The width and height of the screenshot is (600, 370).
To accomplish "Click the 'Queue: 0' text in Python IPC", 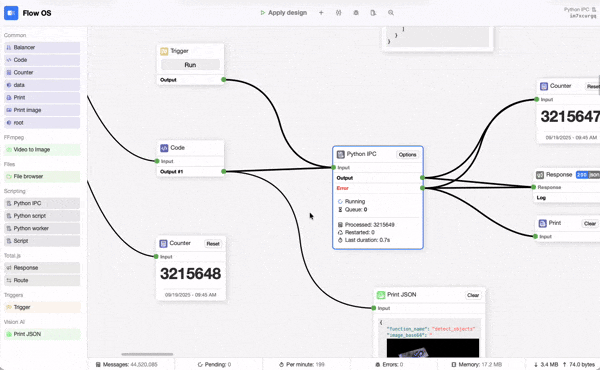I will [356, 210].
